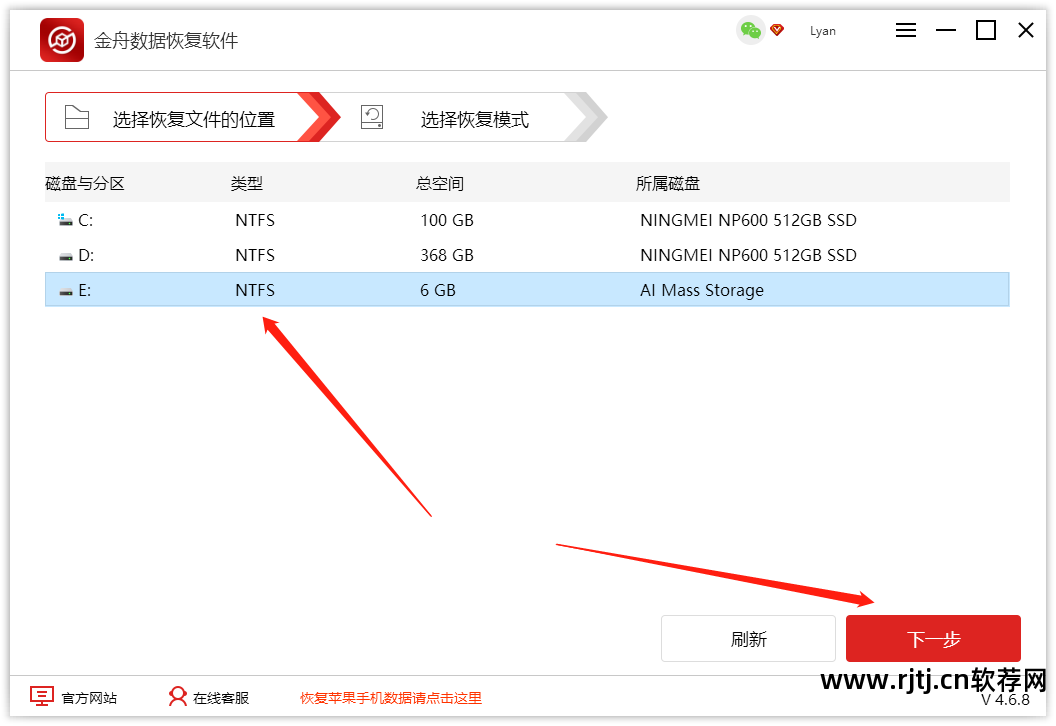
Task: Open the 恢复苹果手机数据请点击这里 link
Action: tap(389, 697)
